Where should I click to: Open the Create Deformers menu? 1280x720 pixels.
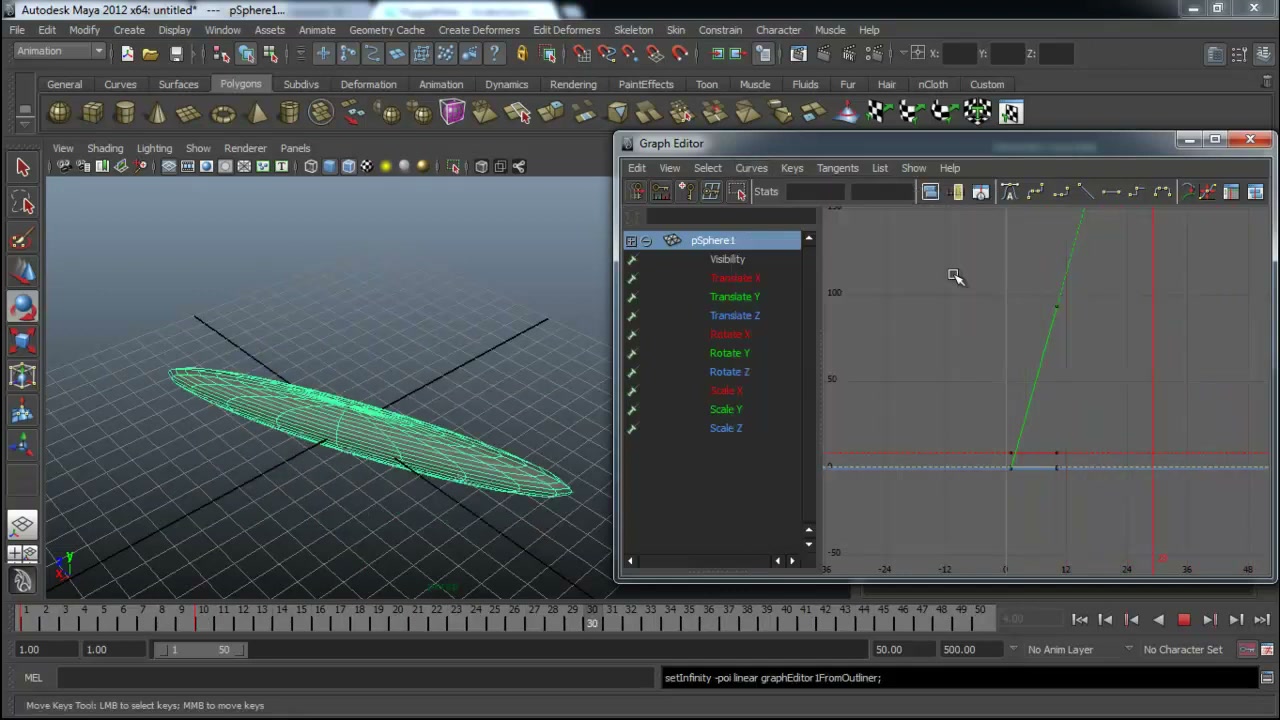(x=479, y=30)
